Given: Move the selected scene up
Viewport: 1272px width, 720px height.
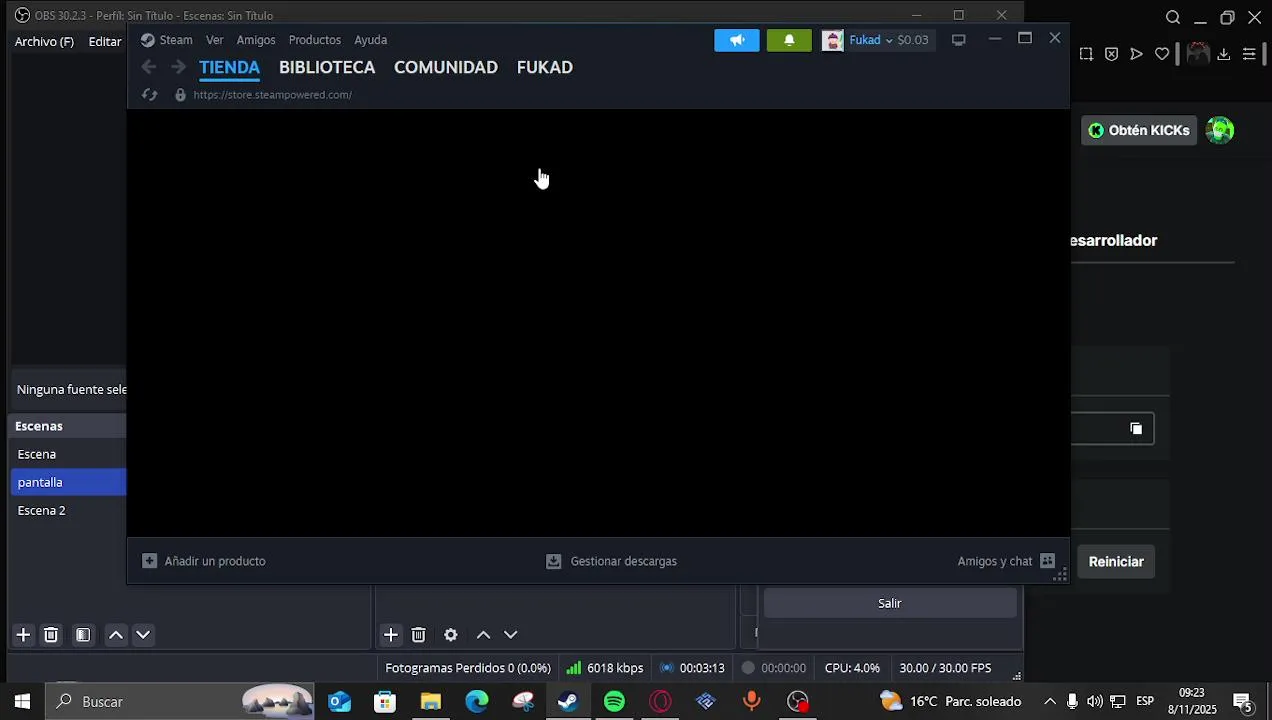Looking at the screenshot, I should tap(116, 635).
